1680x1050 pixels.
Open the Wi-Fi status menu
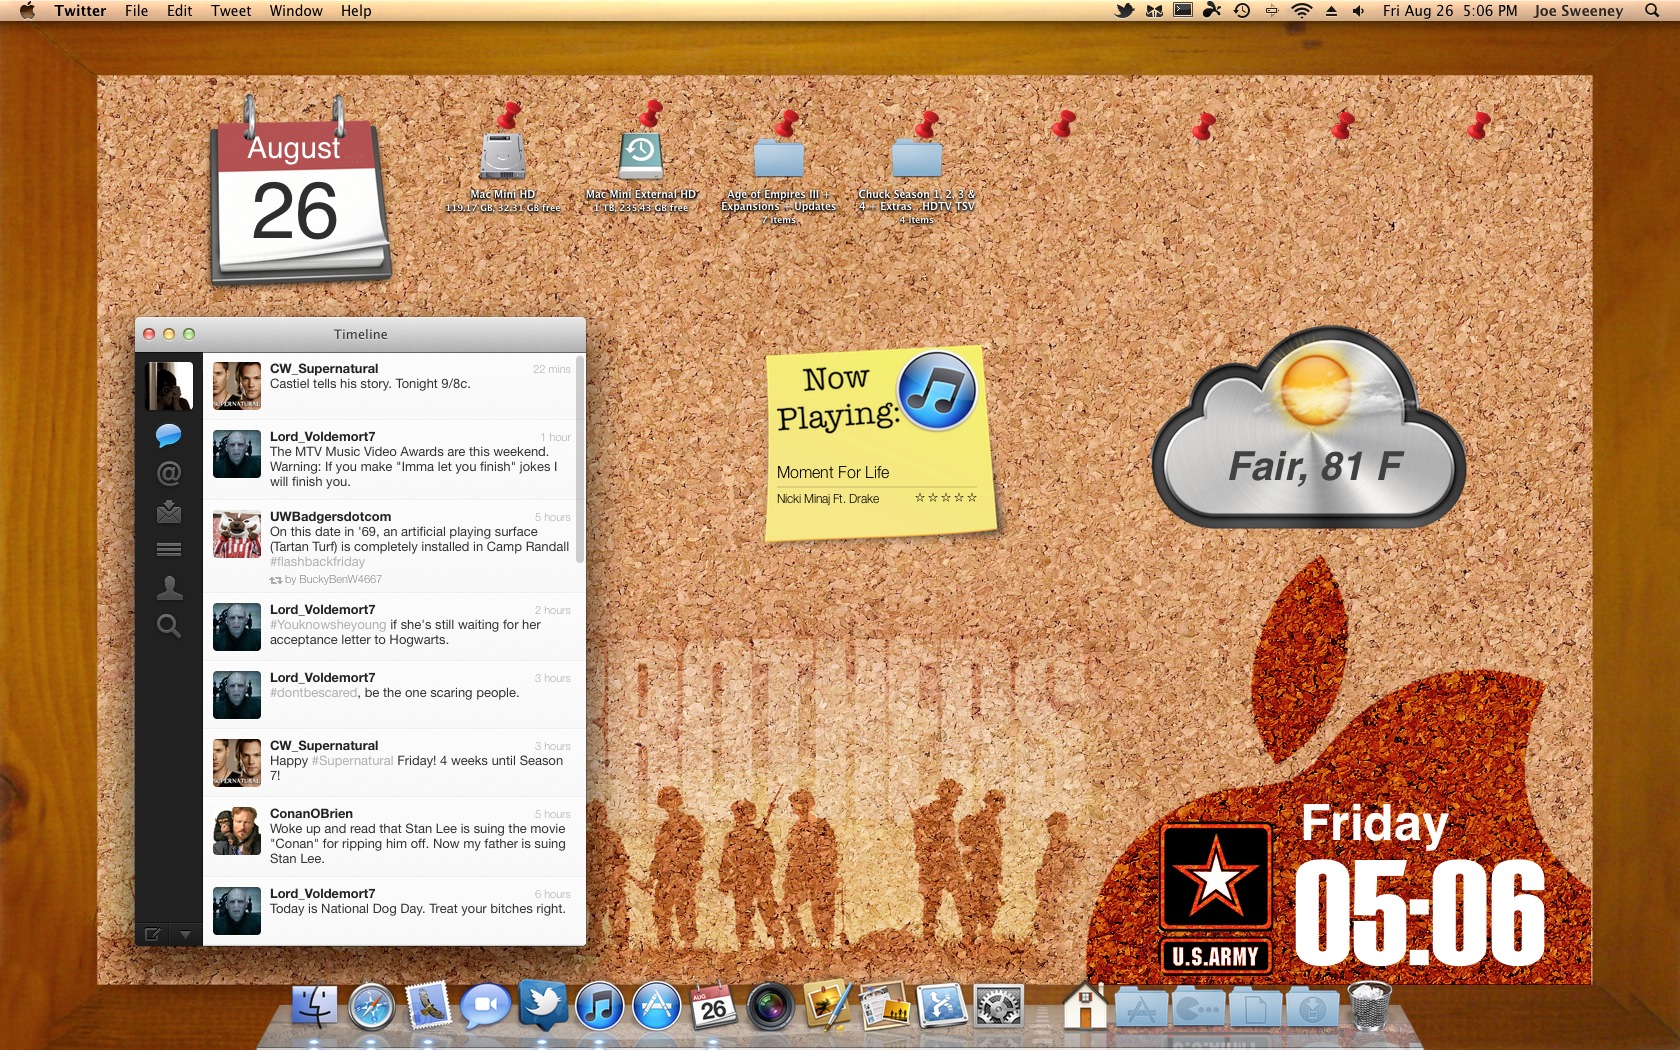pyautogui.click(x=1301, y=11)
